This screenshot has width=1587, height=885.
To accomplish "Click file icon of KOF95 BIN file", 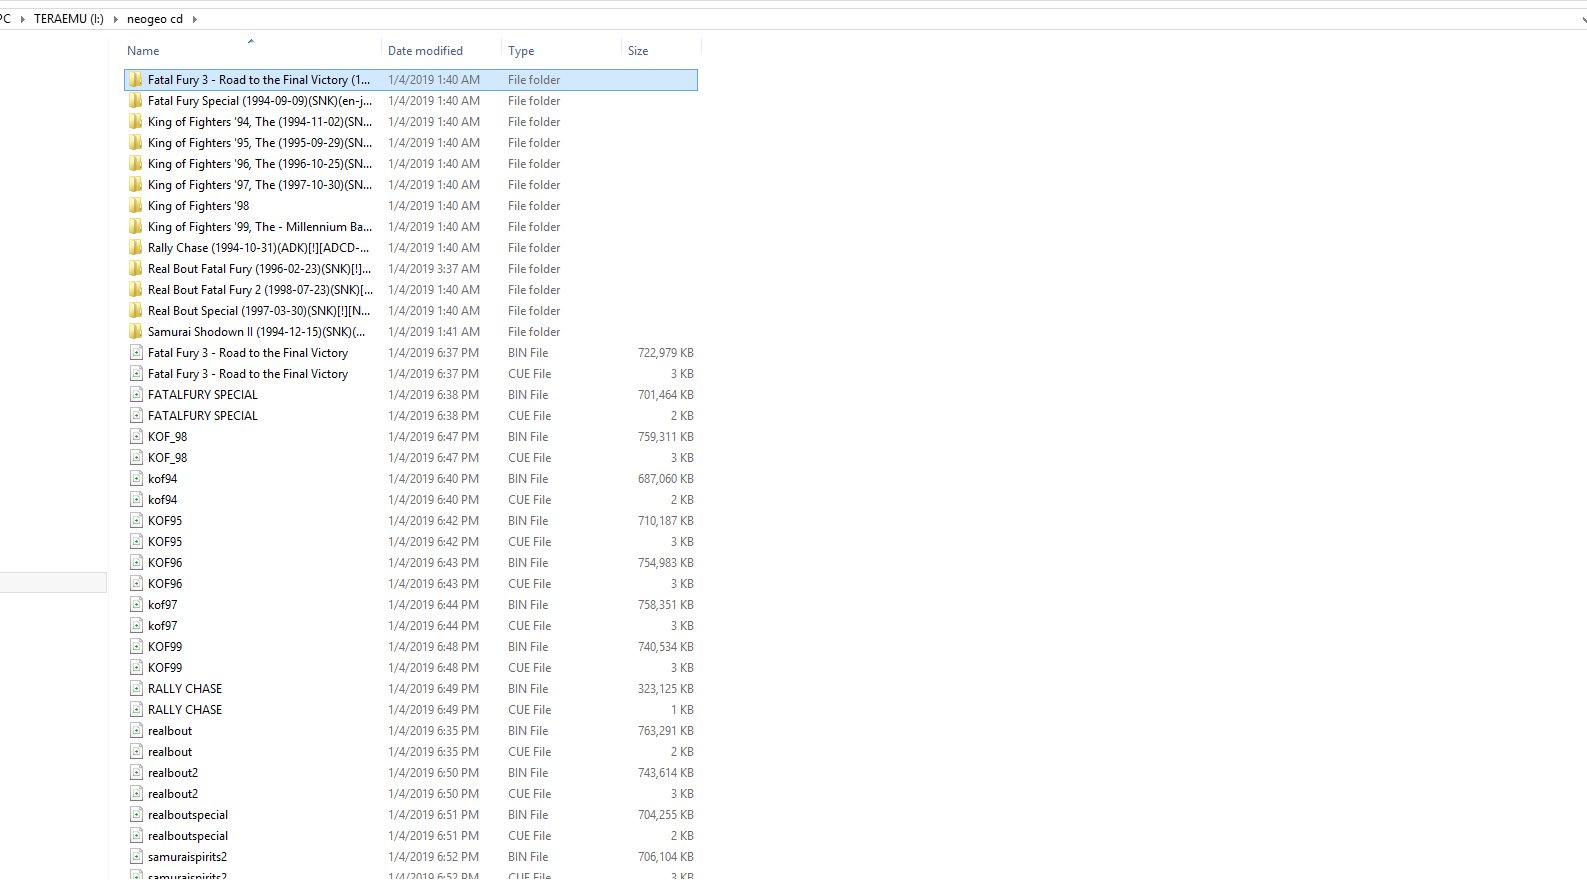I will 136,521.
